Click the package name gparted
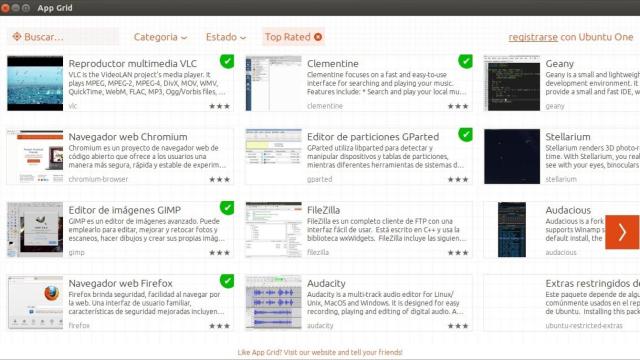The width and height of the screenshot is (640, 360). pos(320,179)
